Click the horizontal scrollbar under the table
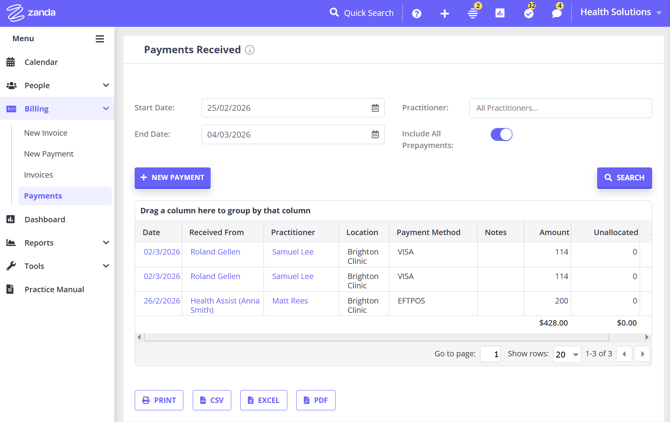Viewport: 670px width, 422px height. coord(392,337)
